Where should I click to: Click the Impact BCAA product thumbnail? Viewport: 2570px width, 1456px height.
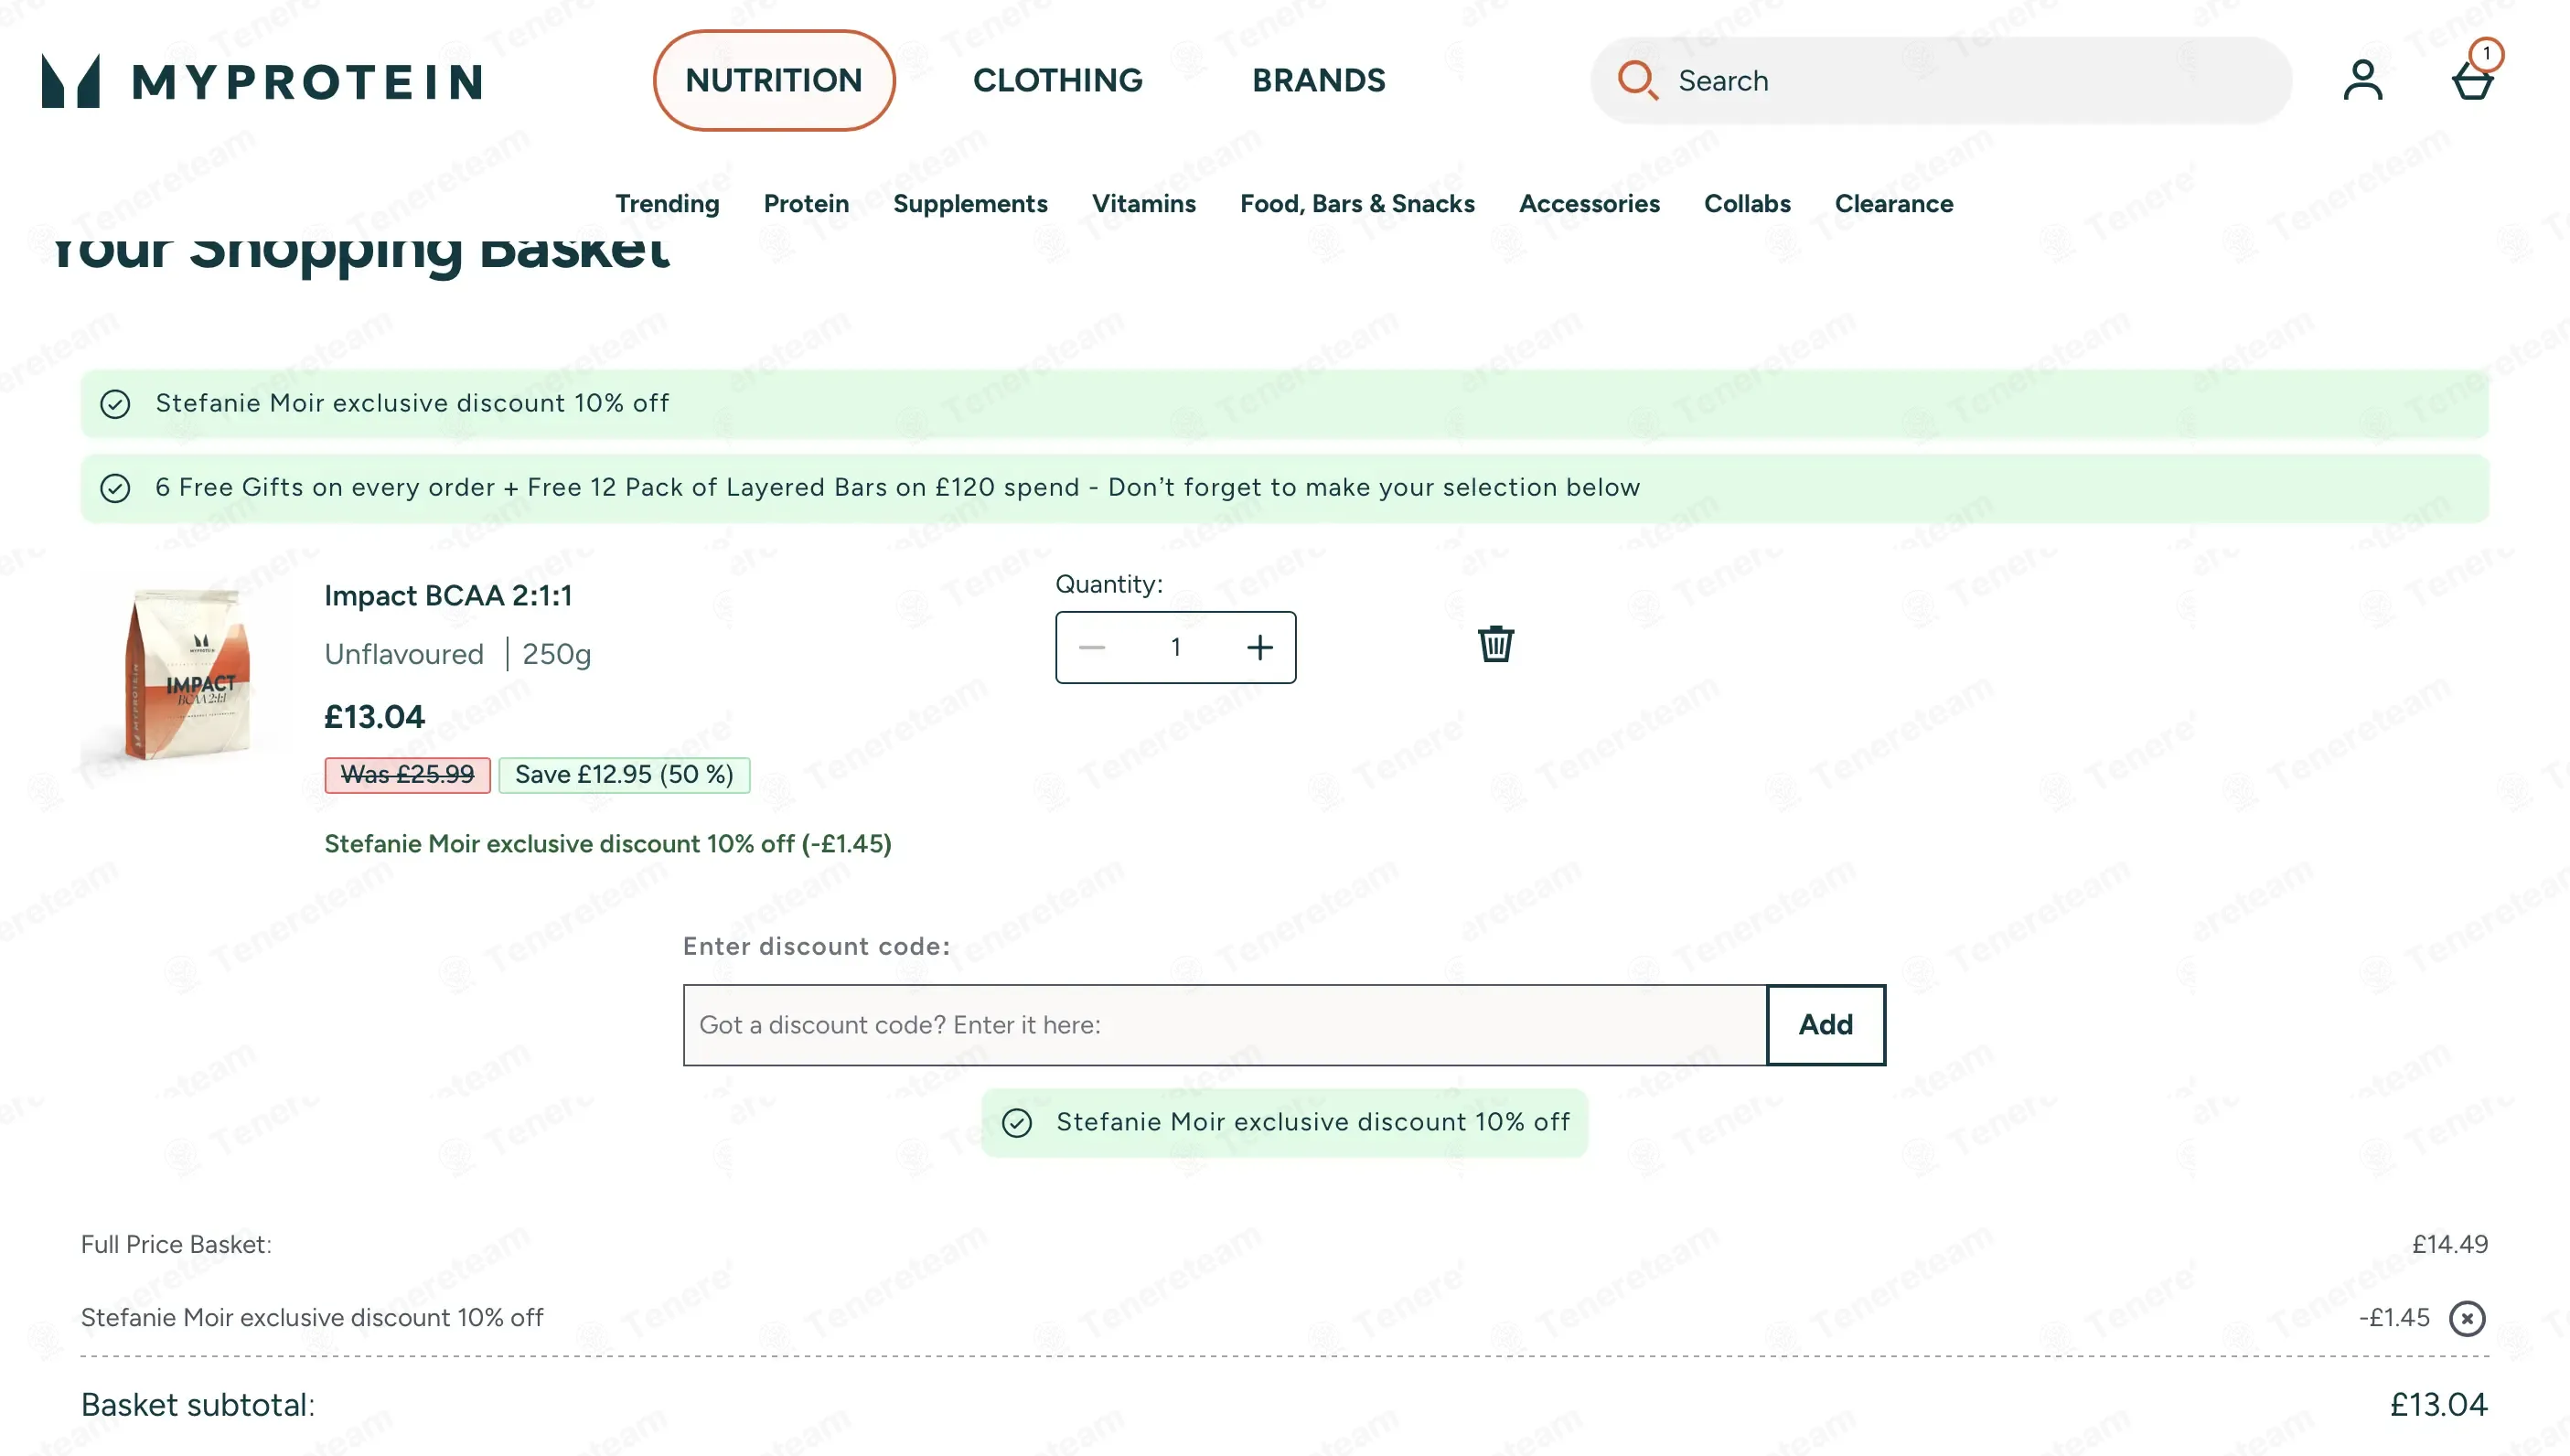[185, 672]
